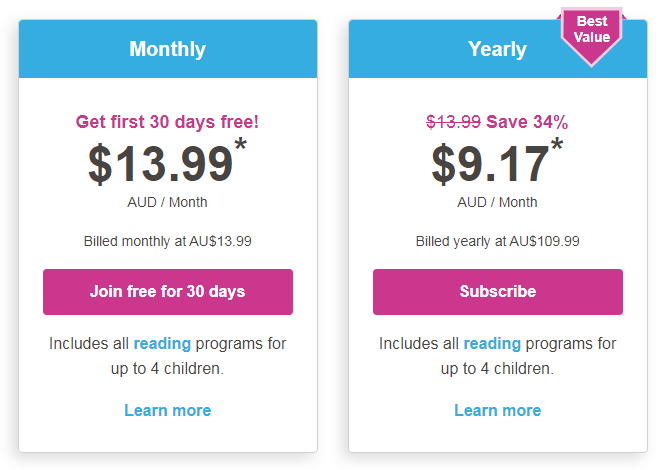This screenshot has height=470, width=671.
Task: Click the $13.99 Monthly price
Action: coord(160,165)
